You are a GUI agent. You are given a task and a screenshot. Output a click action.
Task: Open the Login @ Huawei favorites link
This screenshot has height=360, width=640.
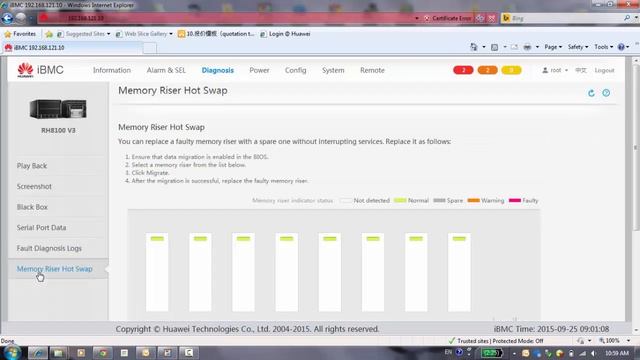click(285, 34)
